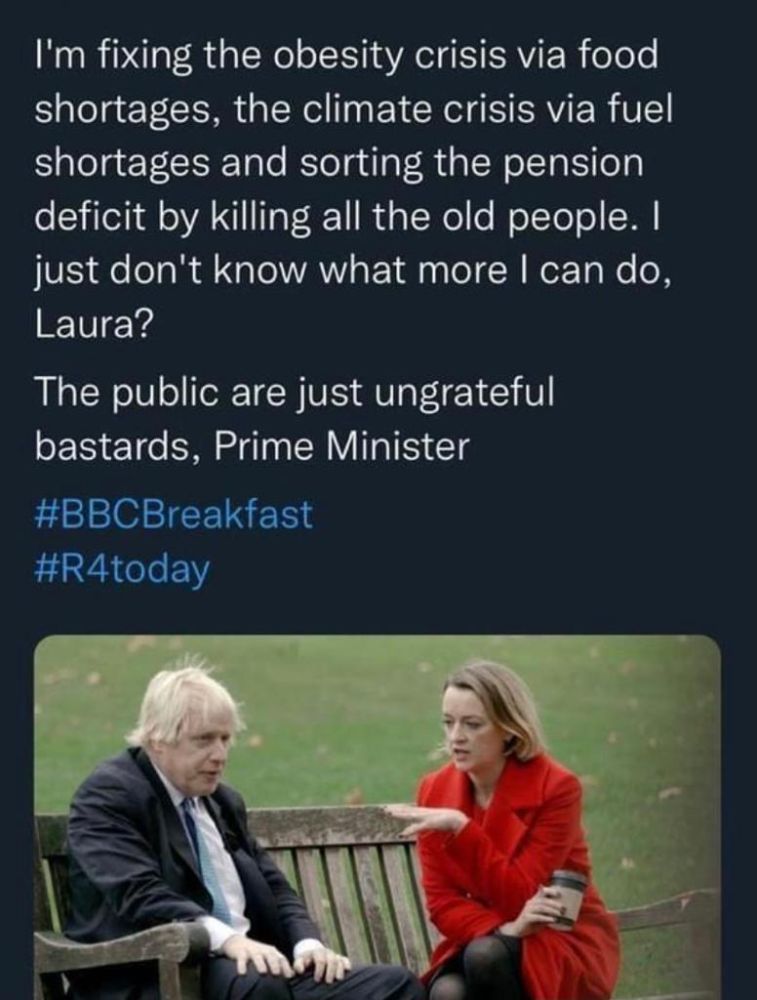This screenshot has height=1000, width=757.
Task: Open the #R4today hashtag
Action: [121, 570]
